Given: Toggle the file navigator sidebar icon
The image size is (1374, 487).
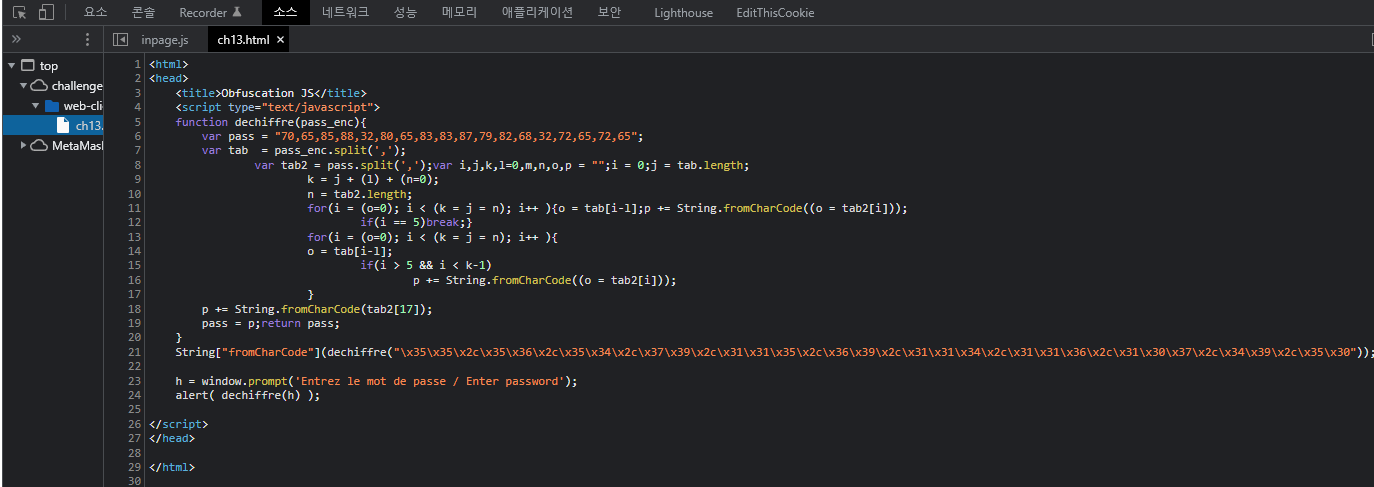Looking at the screenshot, I should [x=121, y=39].
